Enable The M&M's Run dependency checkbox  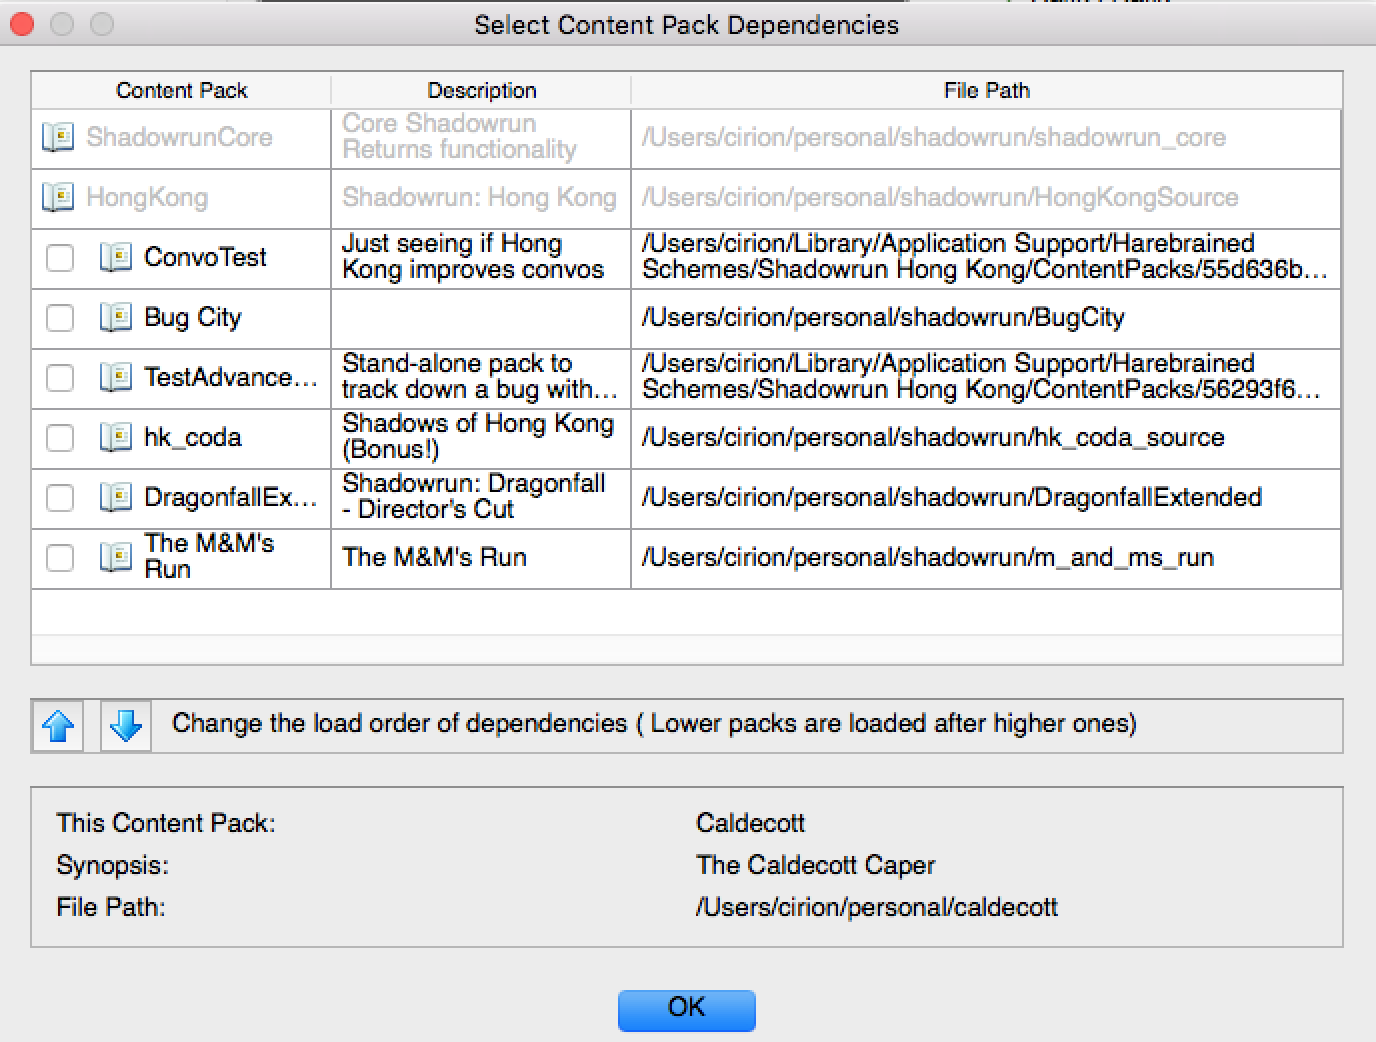coord(60,557)
